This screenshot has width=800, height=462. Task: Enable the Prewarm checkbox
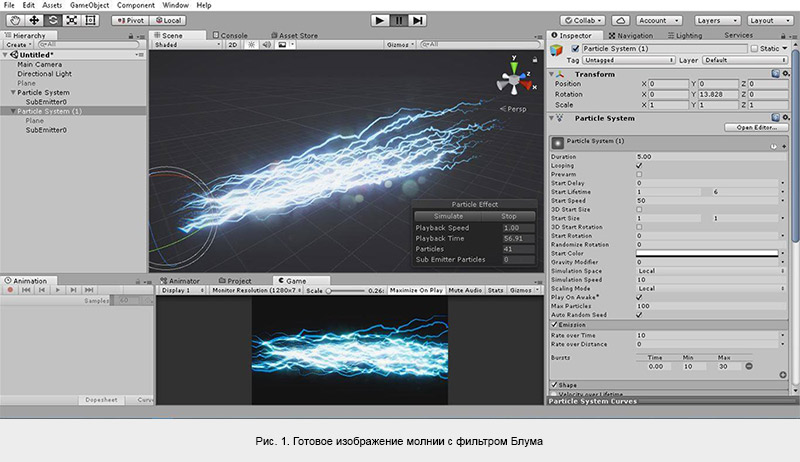point(639,175)
